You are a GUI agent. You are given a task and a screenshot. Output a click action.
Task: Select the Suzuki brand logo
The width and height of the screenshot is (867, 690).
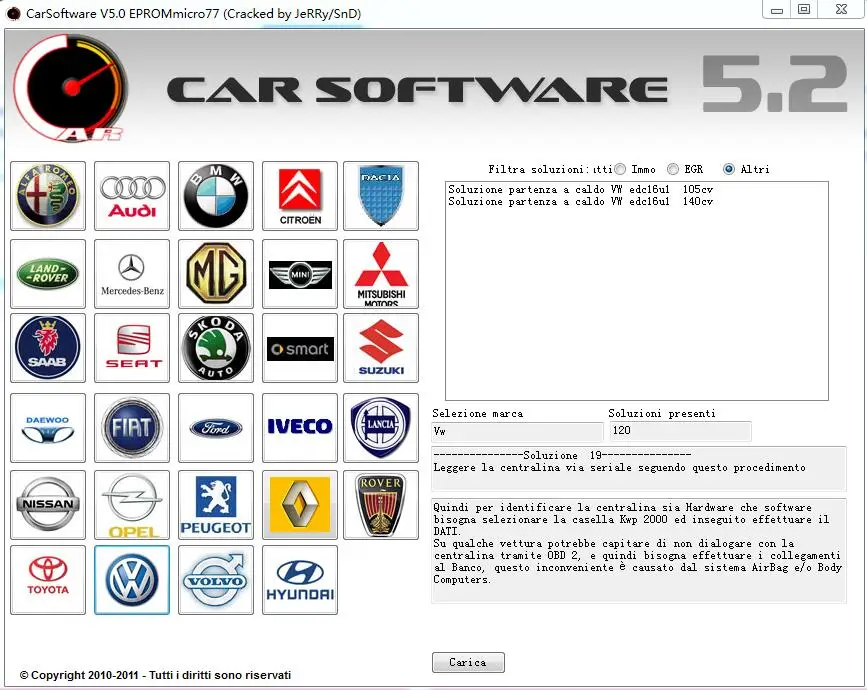tap(381, 348)
